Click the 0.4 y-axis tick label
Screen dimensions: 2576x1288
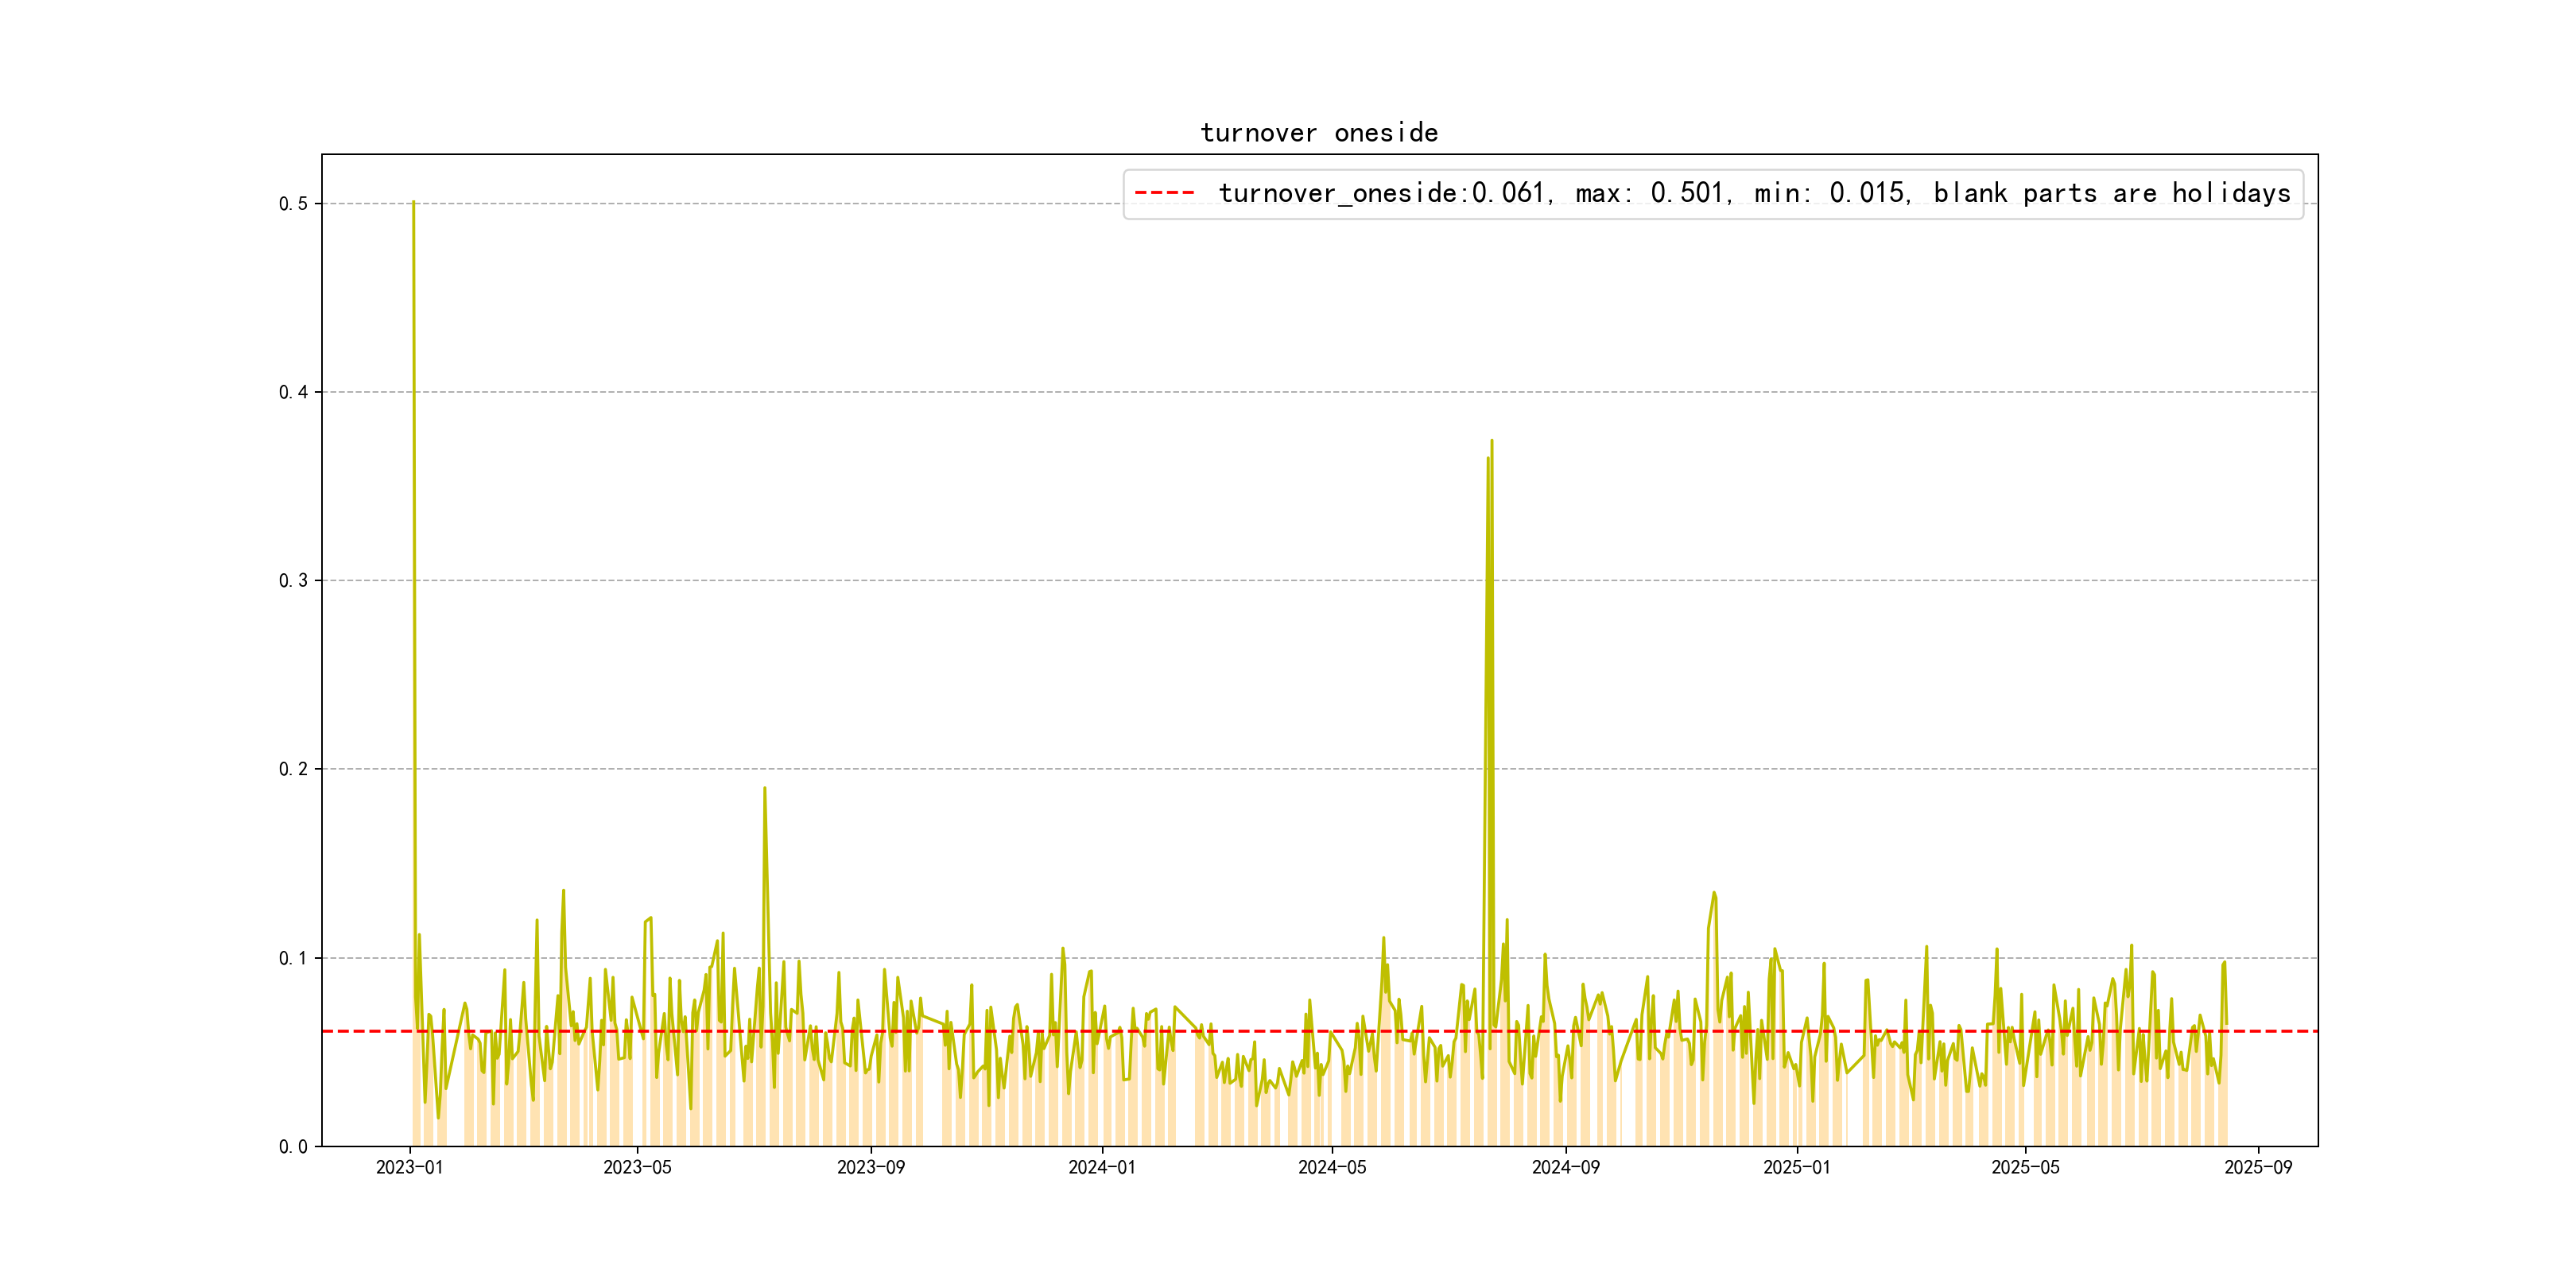293,392
